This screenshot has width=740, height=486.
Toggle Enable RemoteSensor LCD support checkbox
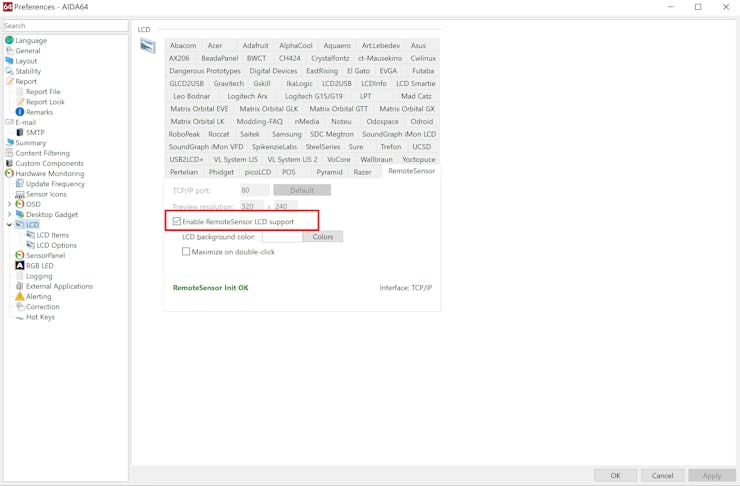[177, 221]
